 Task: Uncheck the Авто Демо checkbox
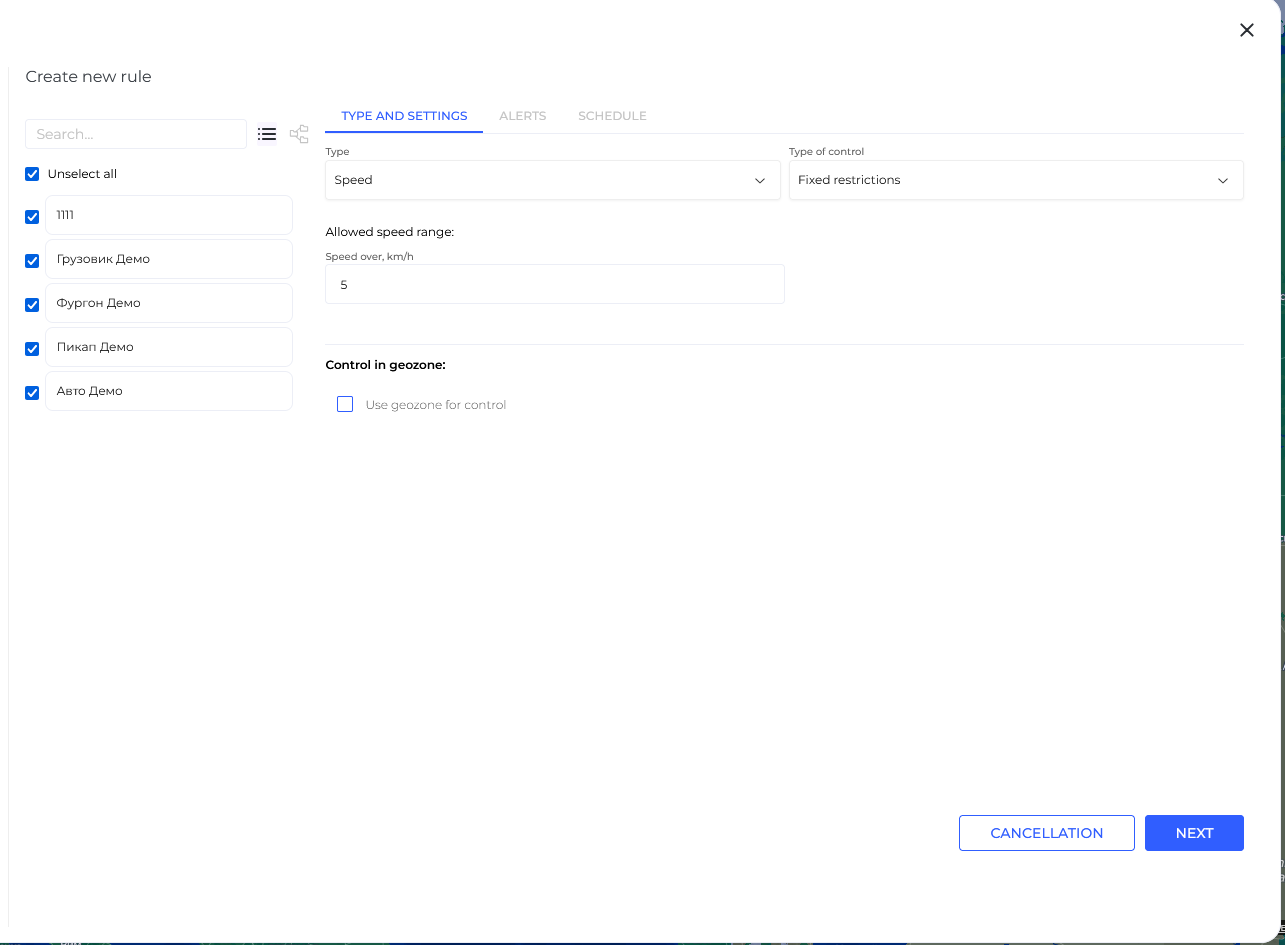(x=32, y=392)
